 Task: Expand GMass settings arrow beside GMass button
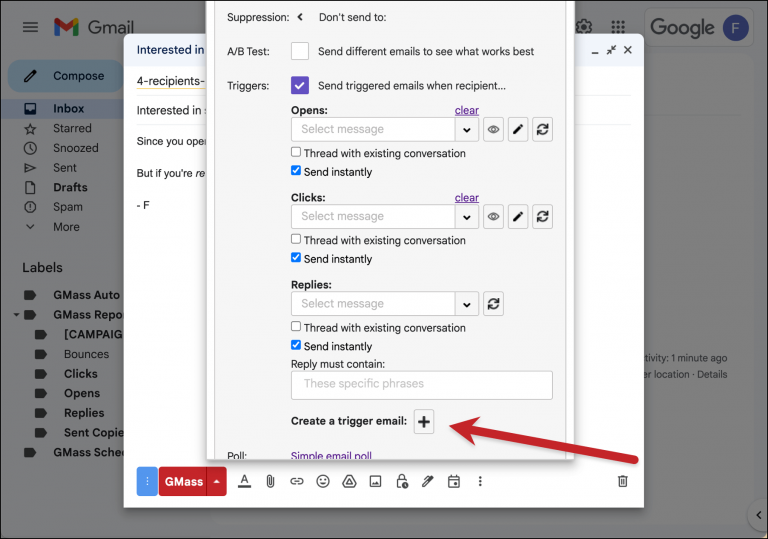click(217, 481)
